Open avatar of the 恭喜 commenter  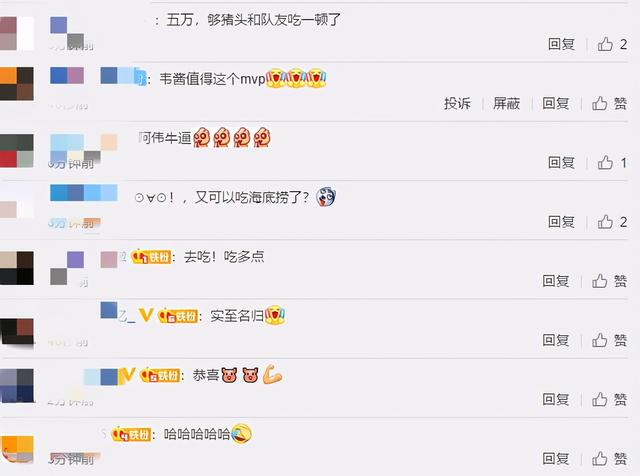pyautogui.click(x=17, y=386)
